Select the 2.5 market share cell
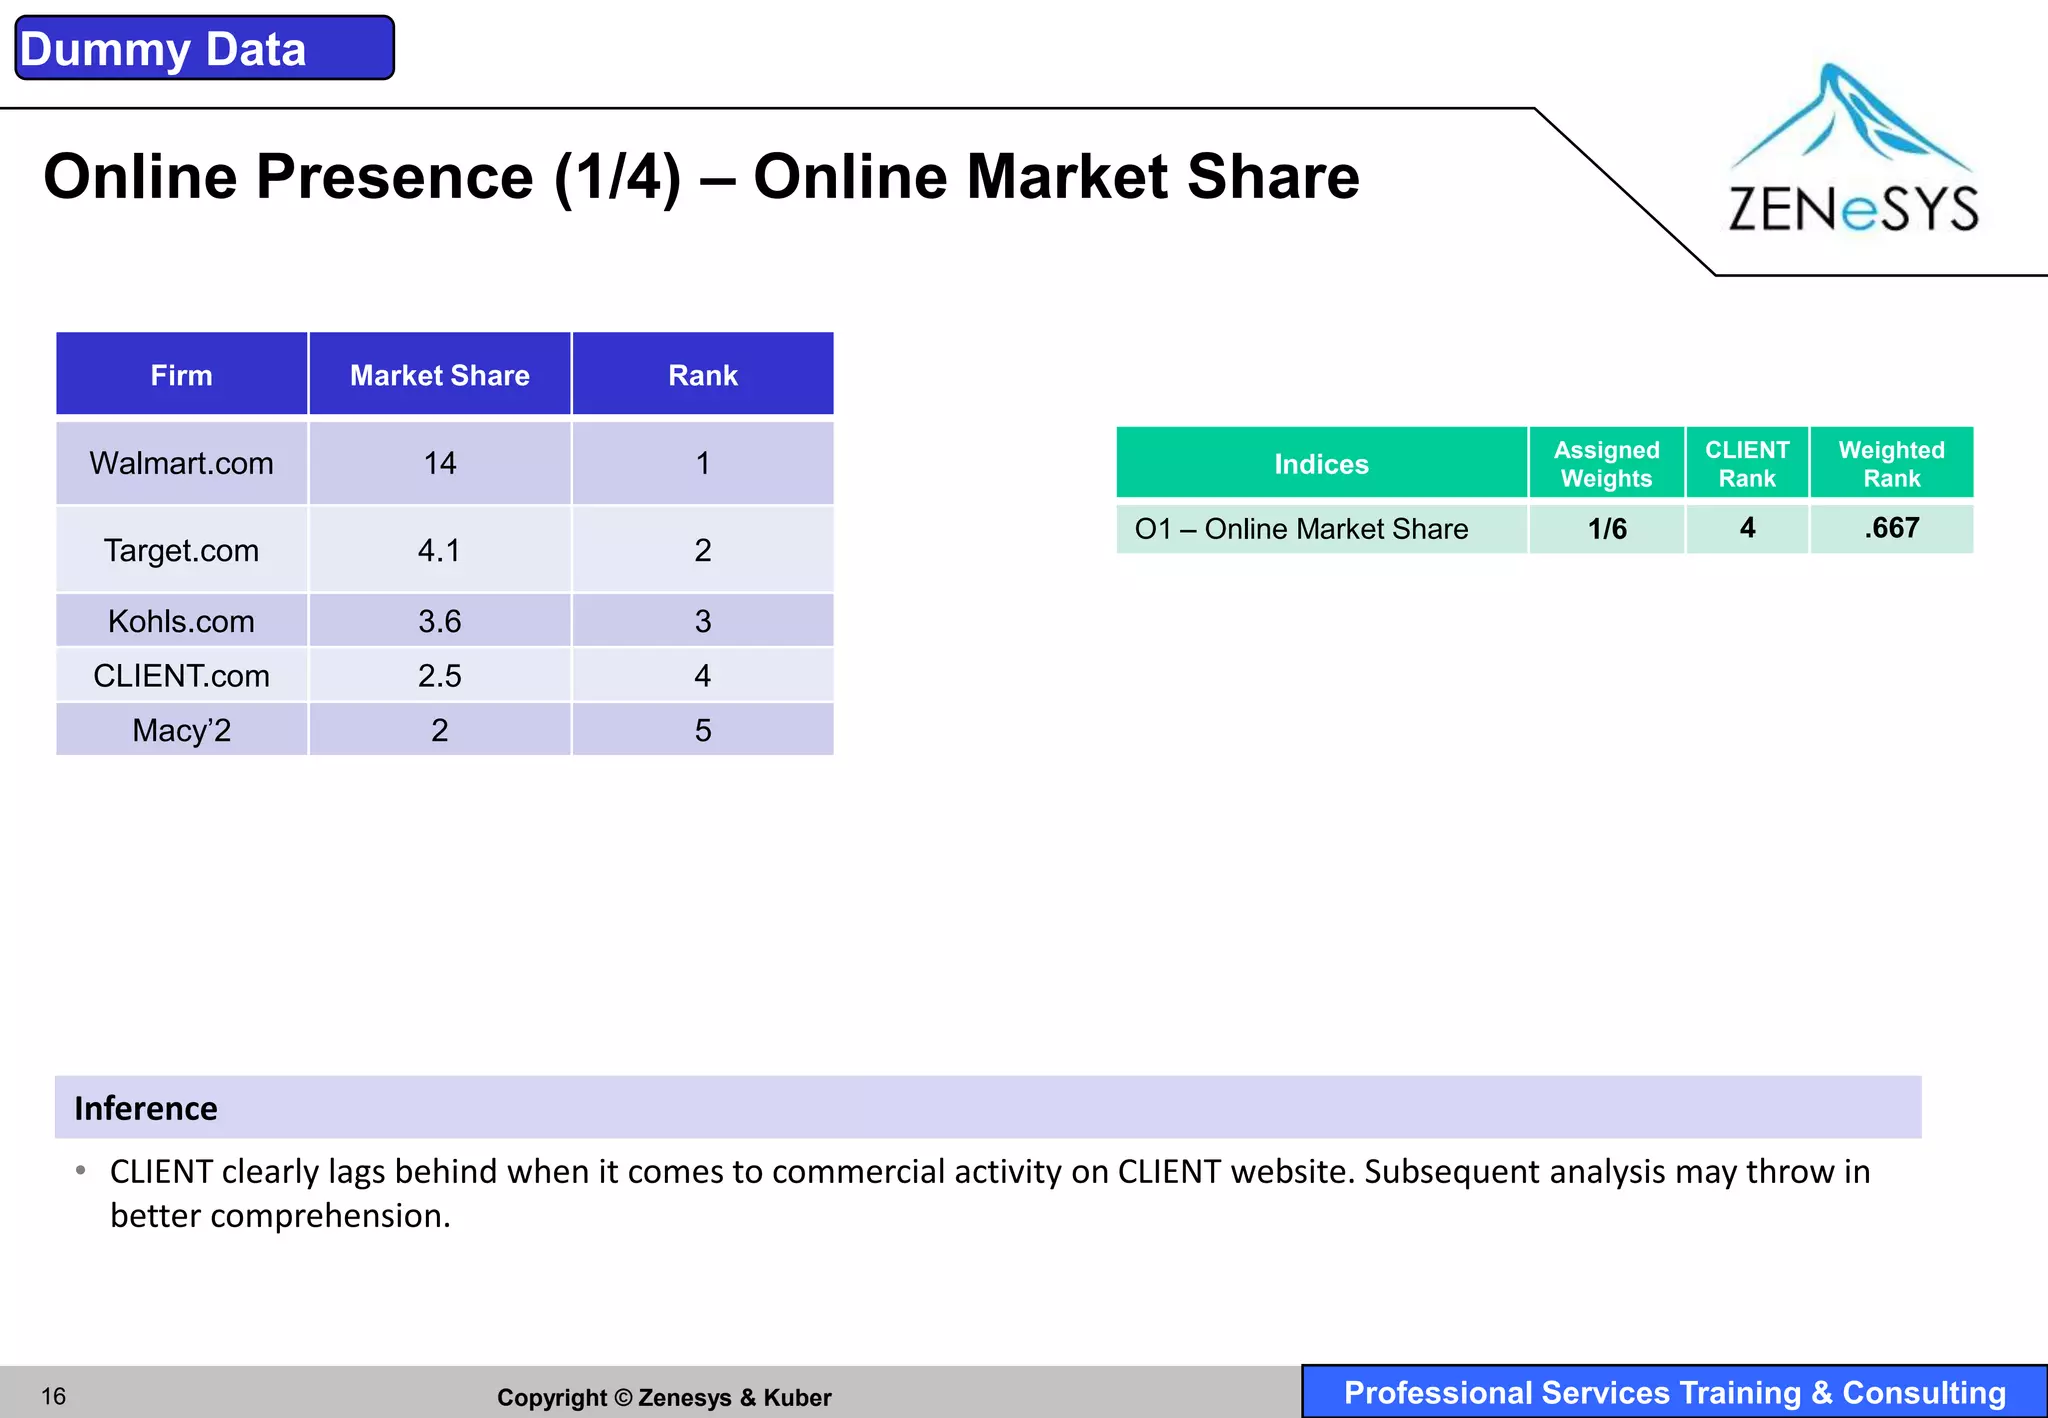Viewport: 2048px width, 1418px height. click(440, 675)
